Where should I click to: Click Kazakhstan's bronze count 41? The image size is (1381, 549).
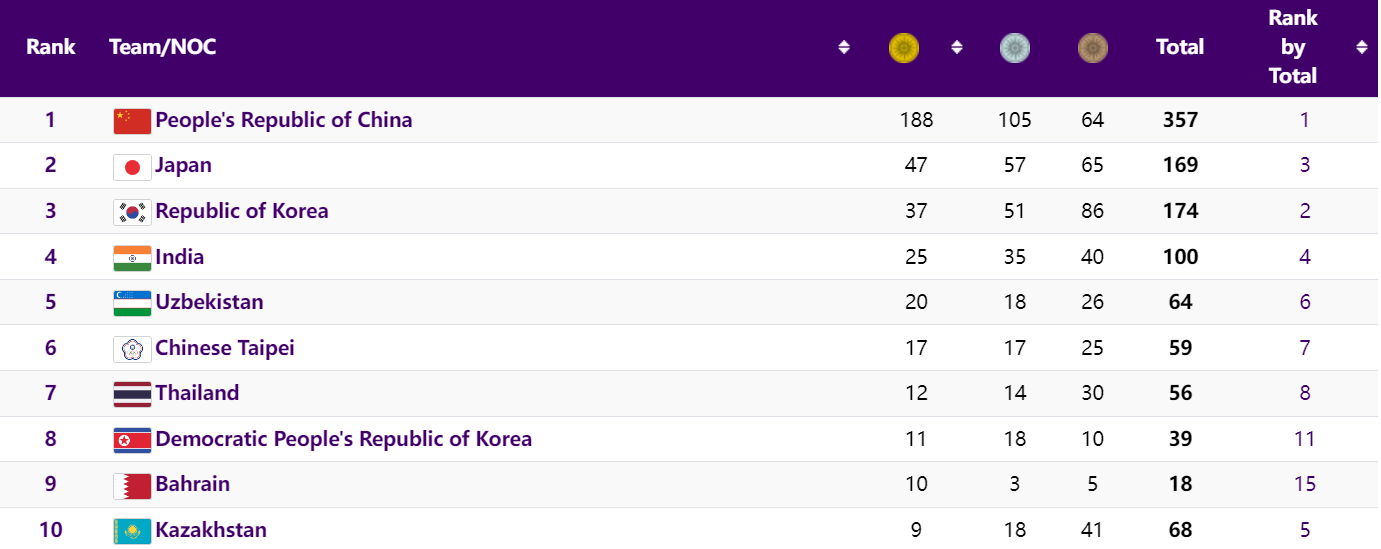(x=1093, y=530)
